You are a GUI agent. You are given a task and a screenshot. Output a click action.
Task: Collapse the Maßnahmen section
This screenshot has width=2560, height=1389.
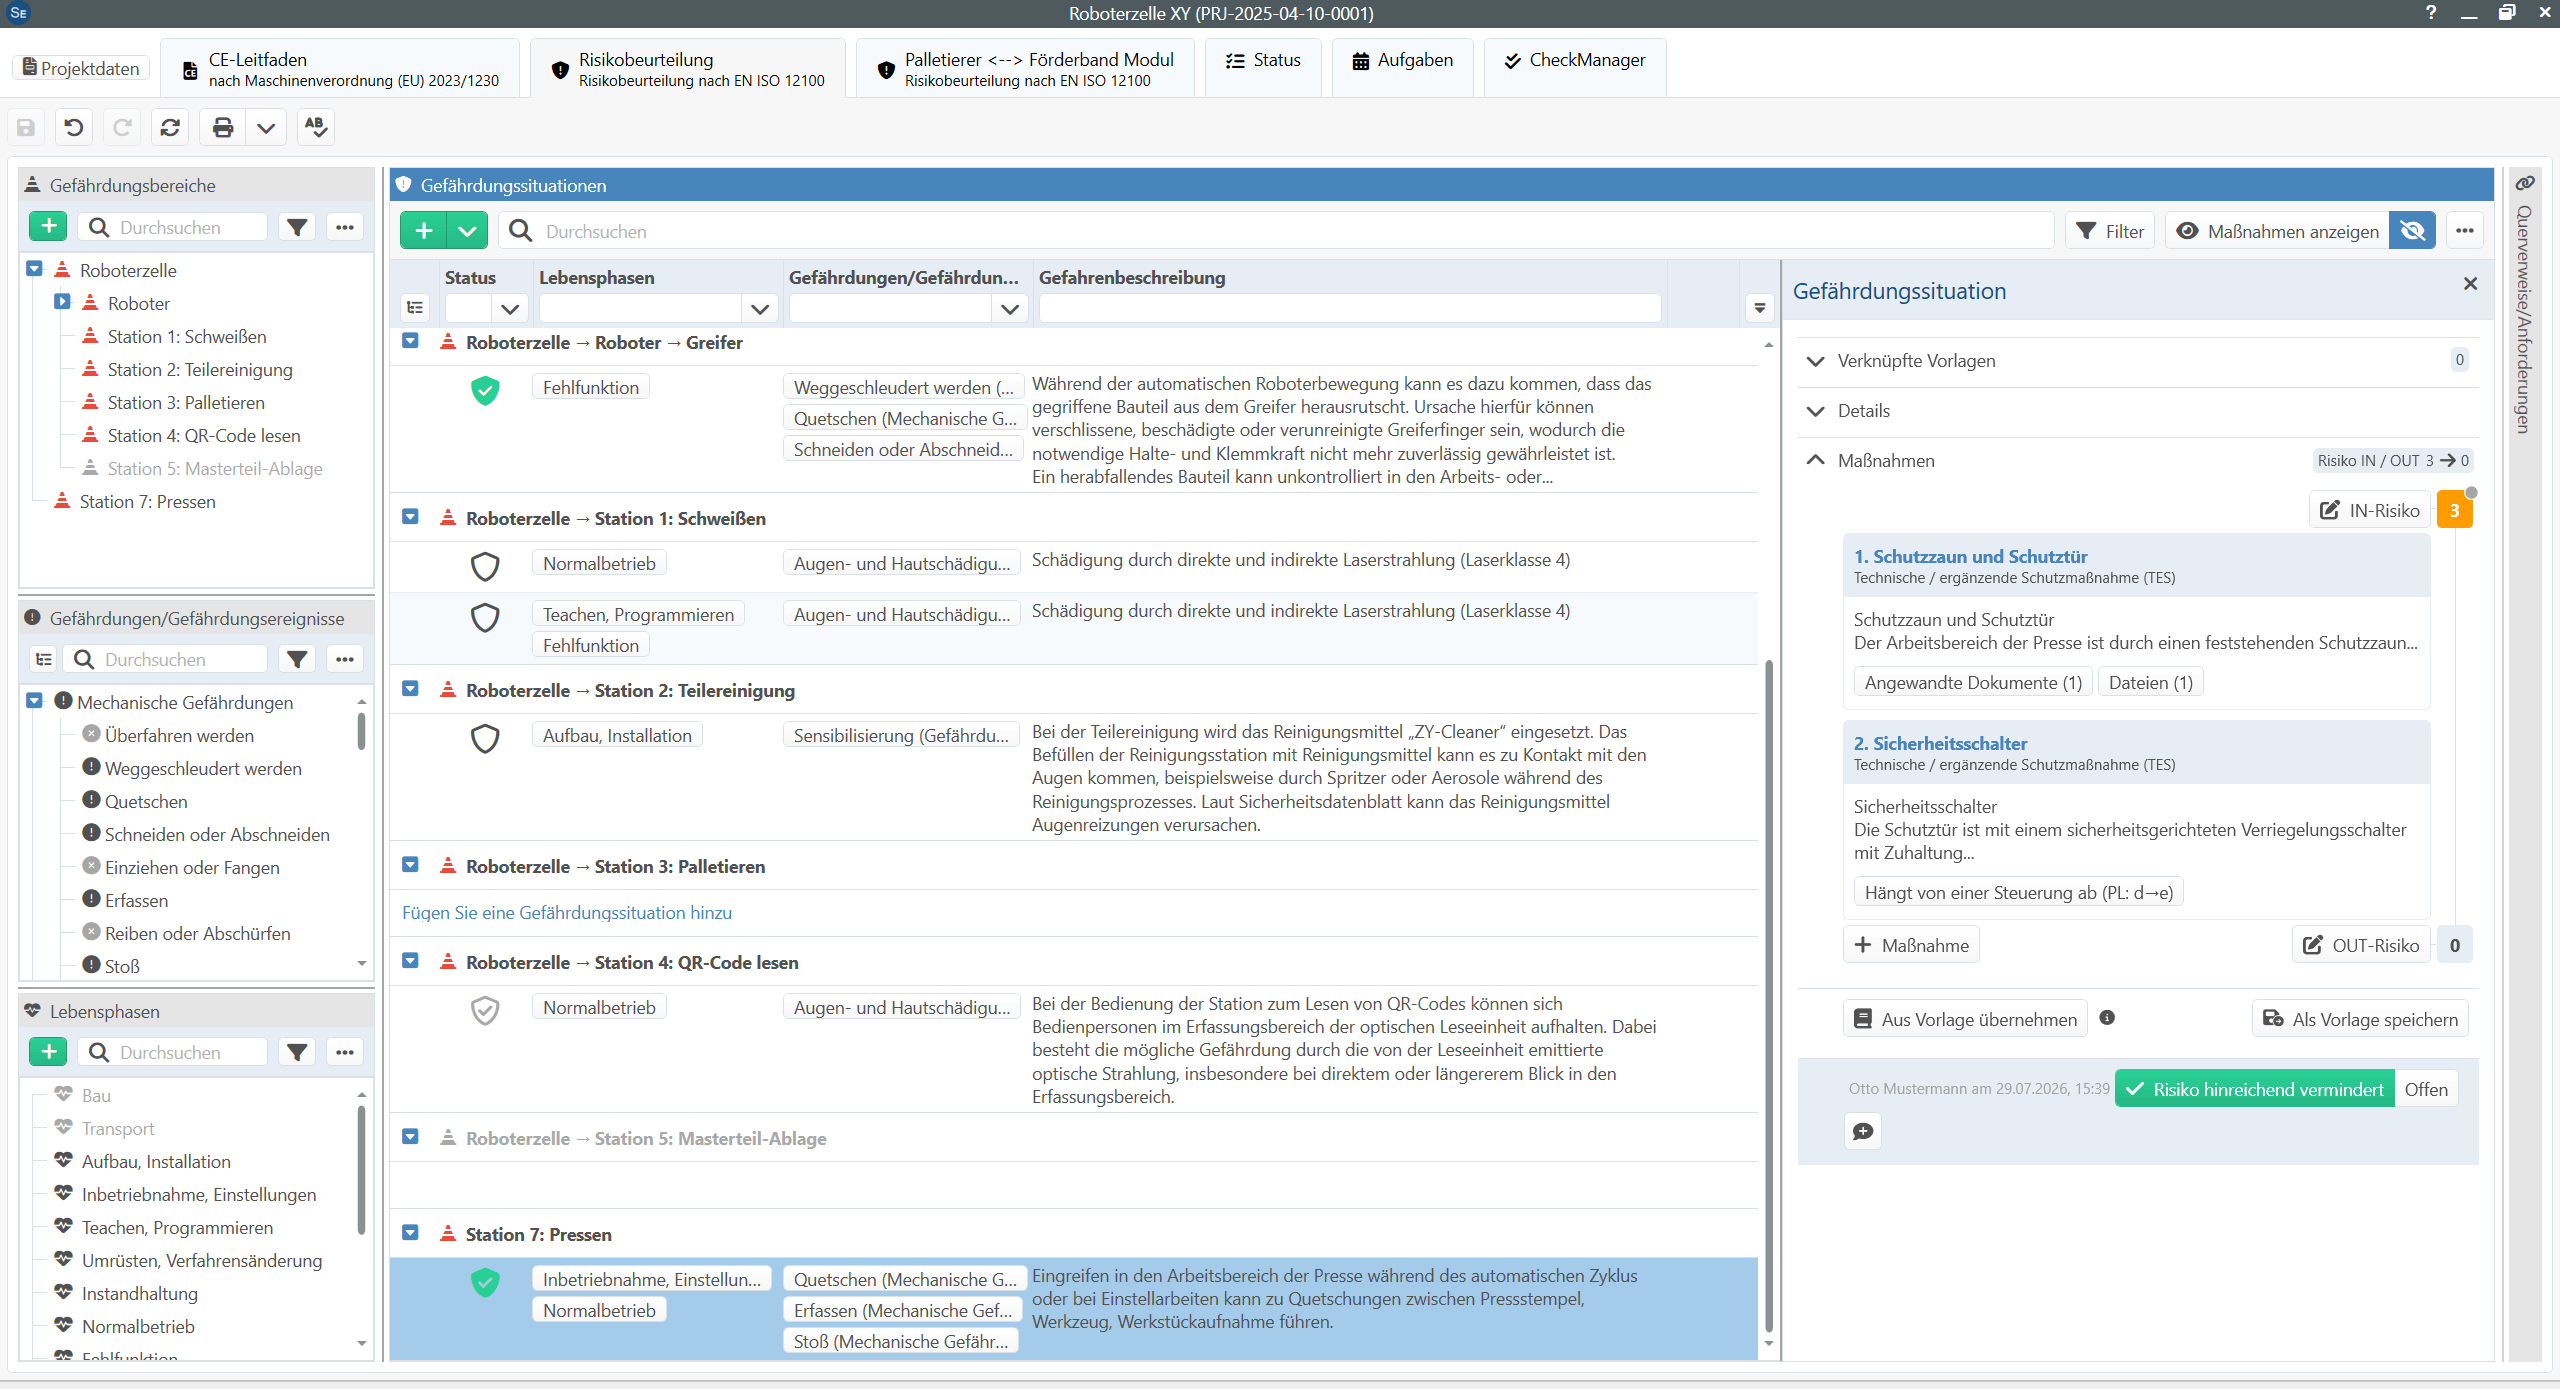[1816, 461]
